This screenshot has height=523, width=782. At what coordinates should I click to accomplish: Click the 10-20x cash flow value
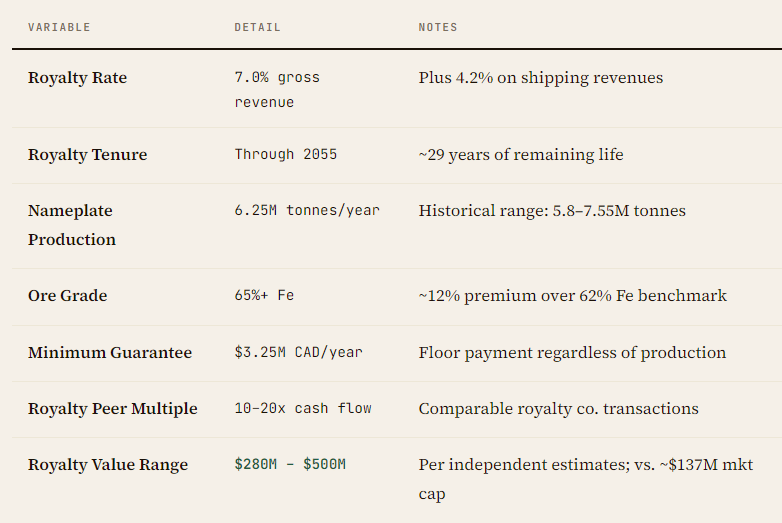302,409
